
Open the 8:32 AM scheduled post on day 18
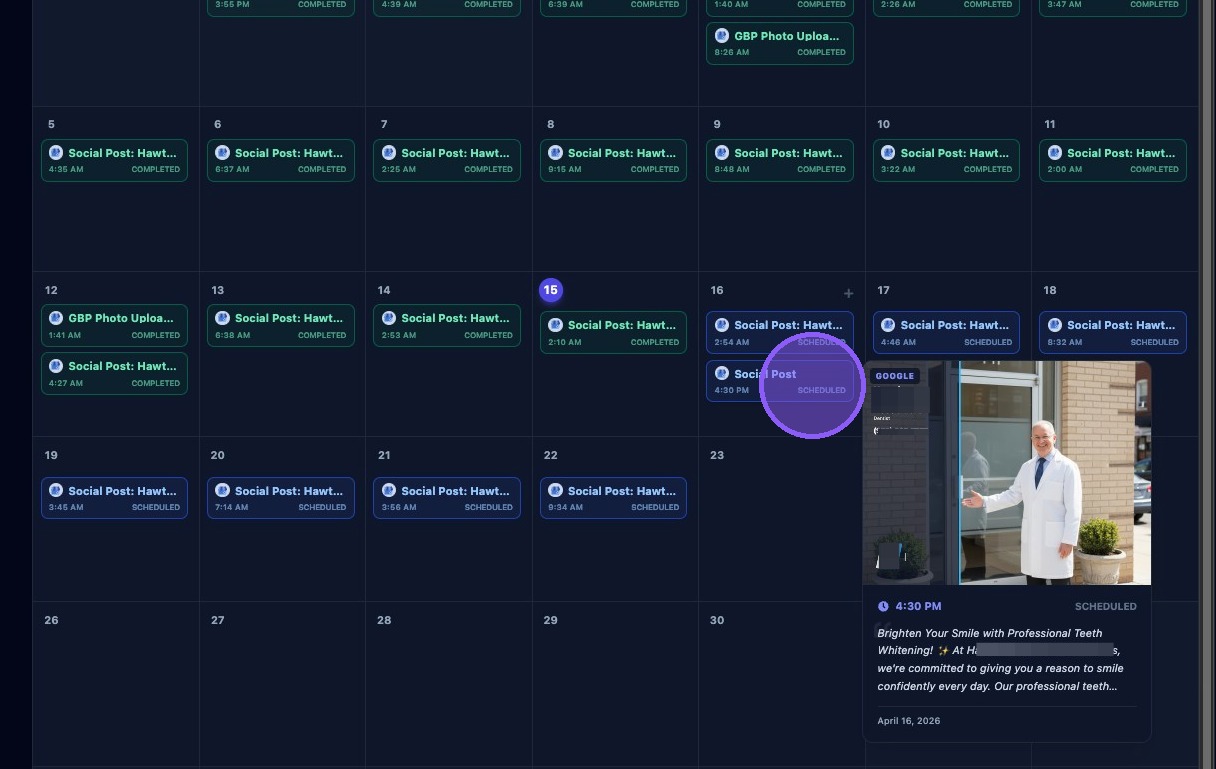1113,332
